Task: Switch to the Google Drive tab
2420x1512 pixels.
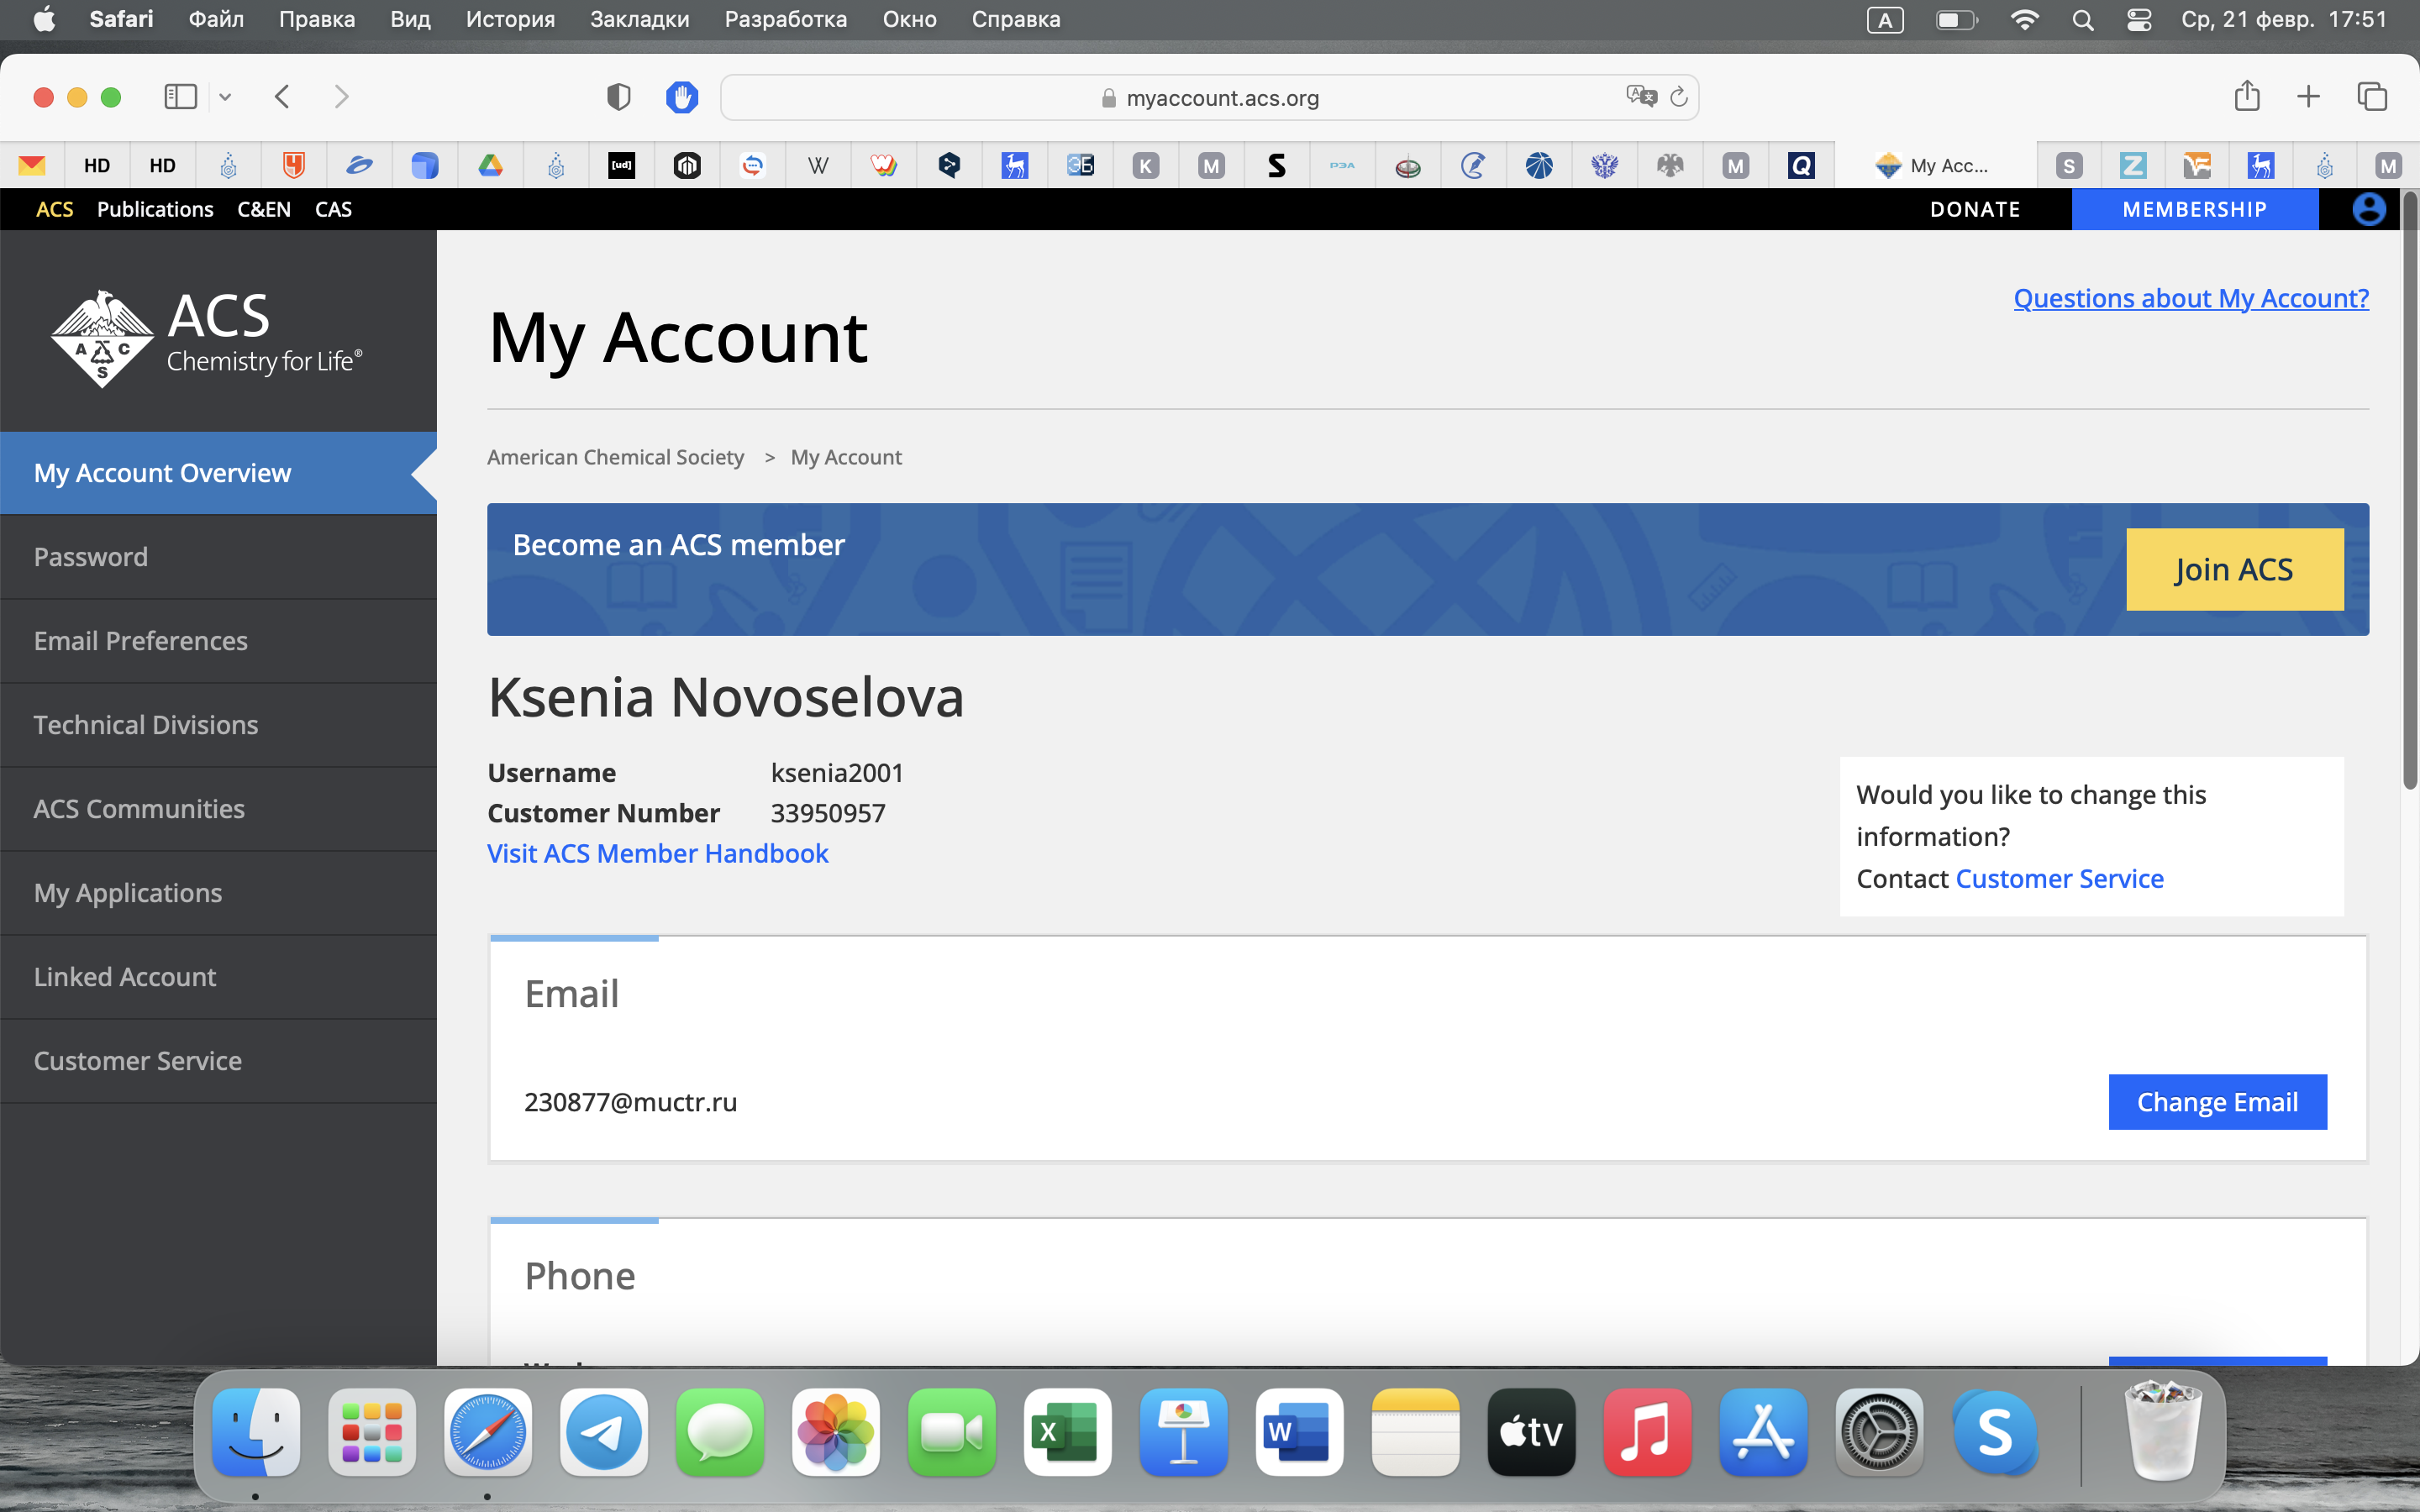Action: pyautogui.click(x=490, y=165)
